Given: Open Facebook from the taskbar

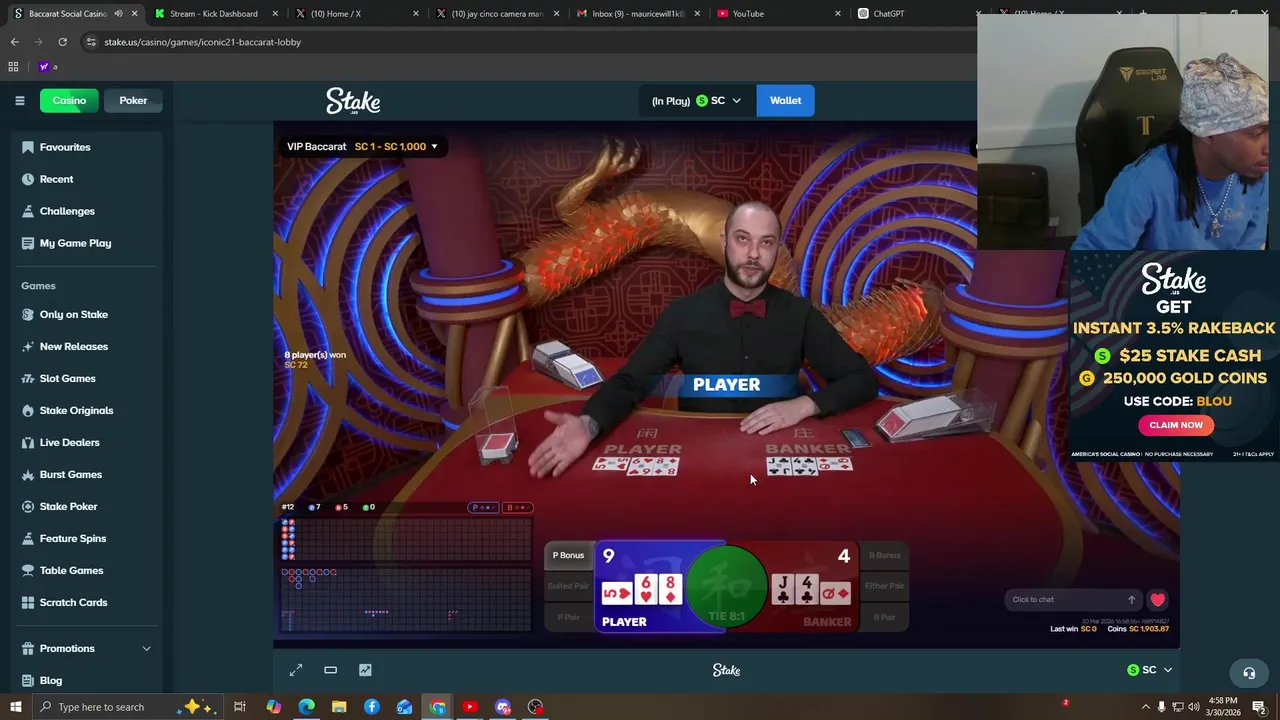Looking at the screenshot, I should tap(372, 707).
